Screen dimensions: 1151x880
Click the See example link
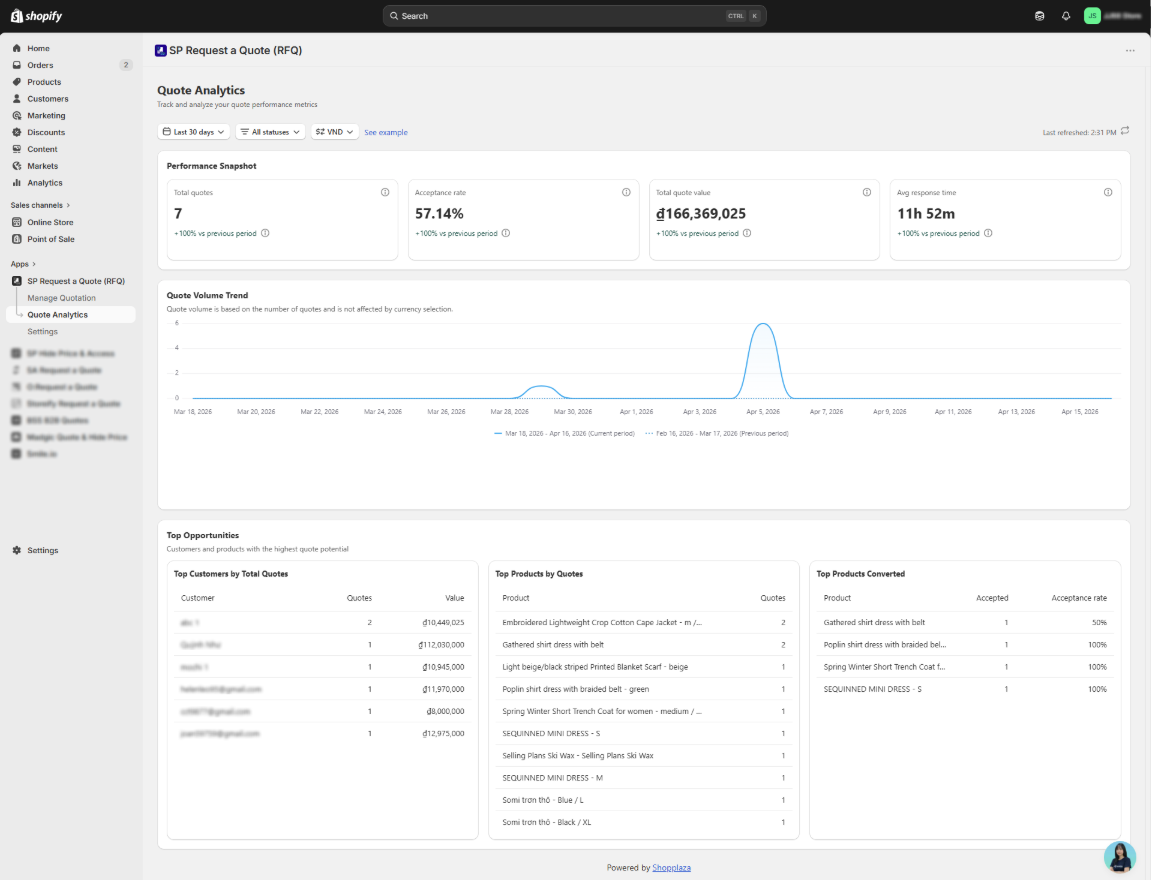(x=385, y=132)
